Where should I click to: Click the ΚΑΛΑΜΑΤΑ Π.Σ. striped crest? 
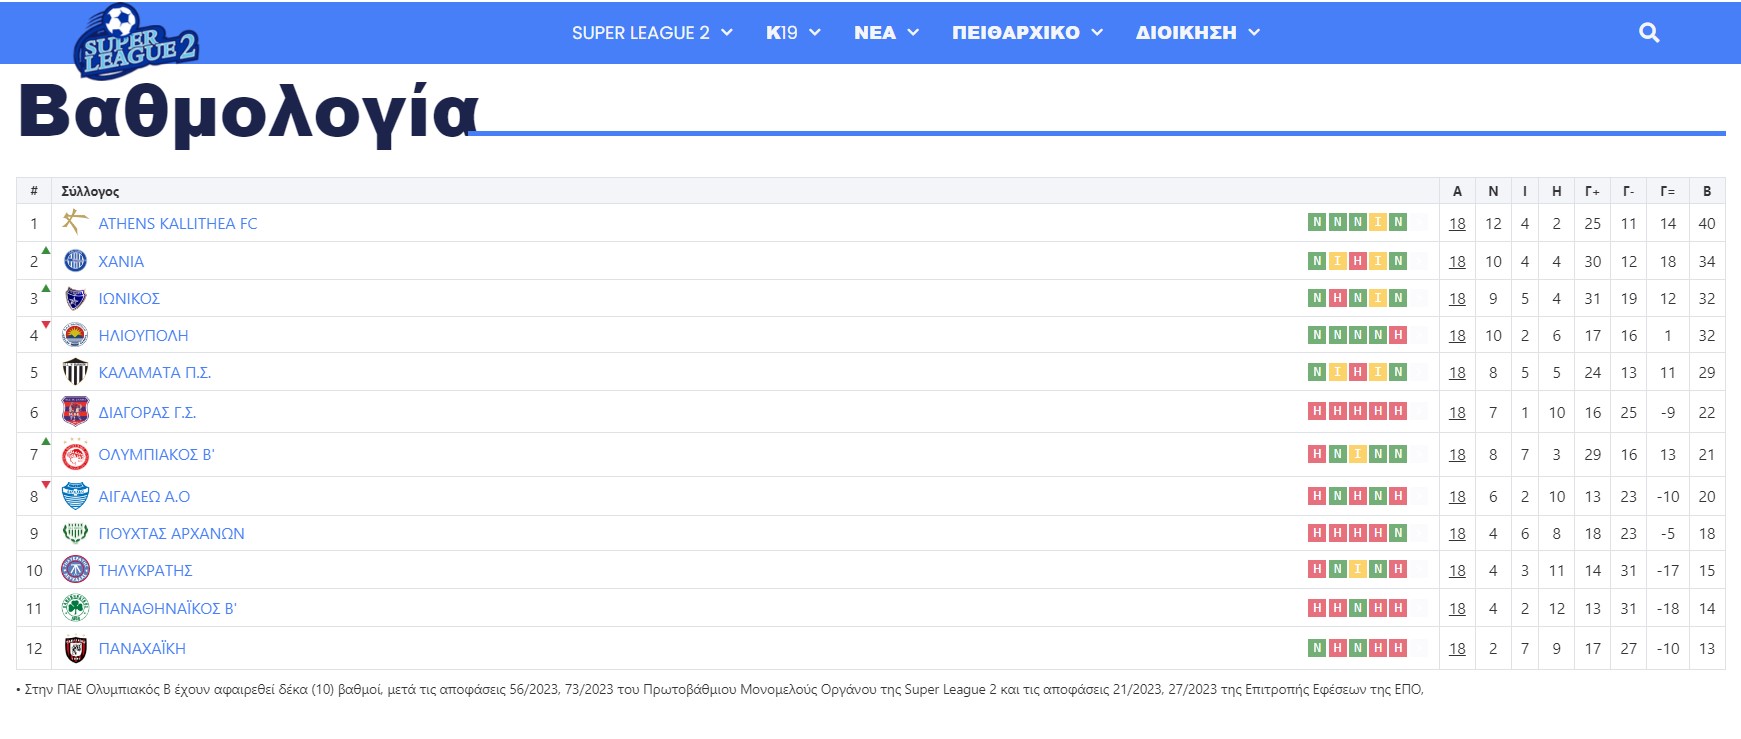(75, 372)
